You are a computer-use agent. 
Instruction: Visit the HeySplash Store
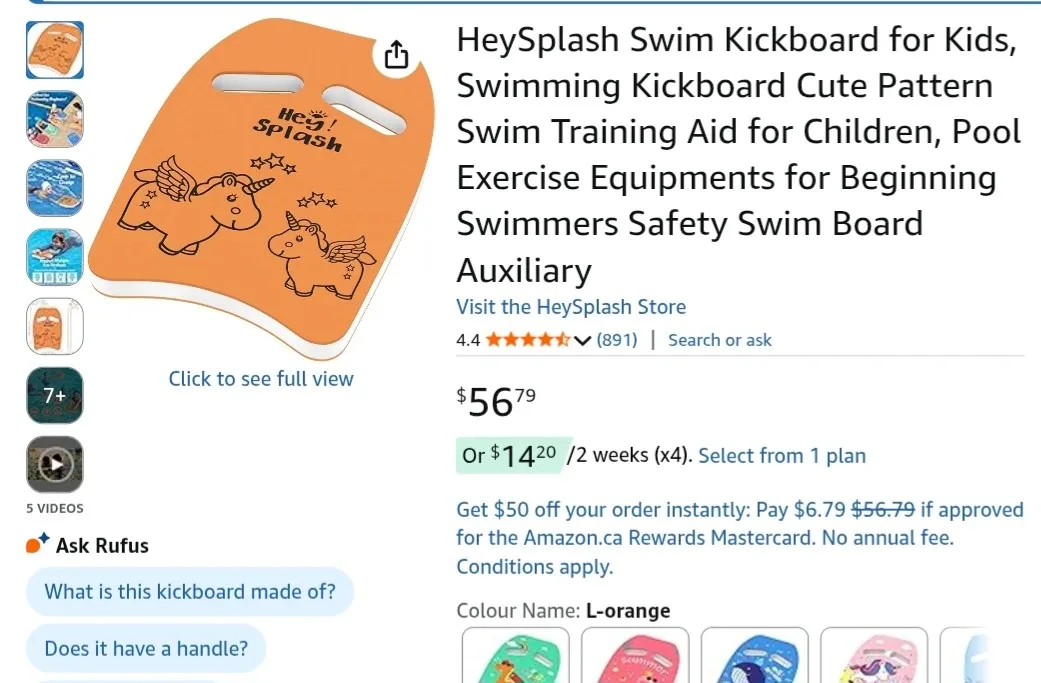[571, 307]
